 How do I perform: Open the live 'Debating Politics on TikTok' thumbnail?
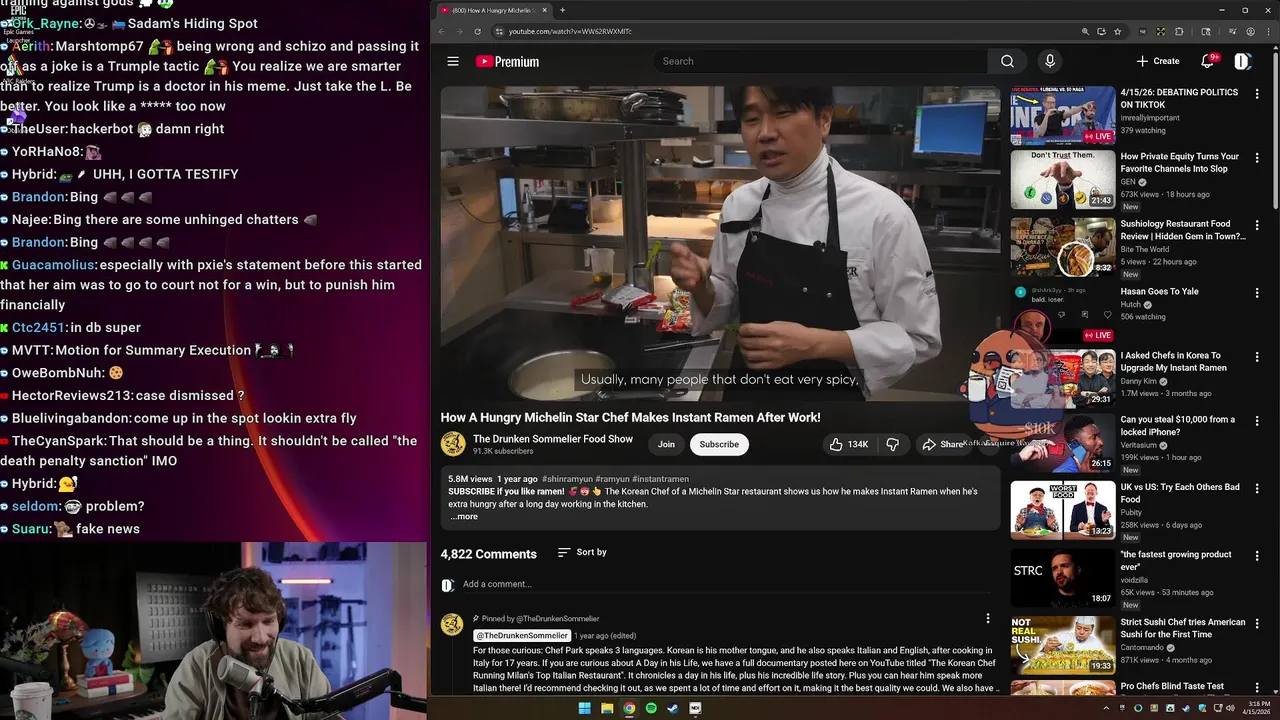[x=1062, y=115]
